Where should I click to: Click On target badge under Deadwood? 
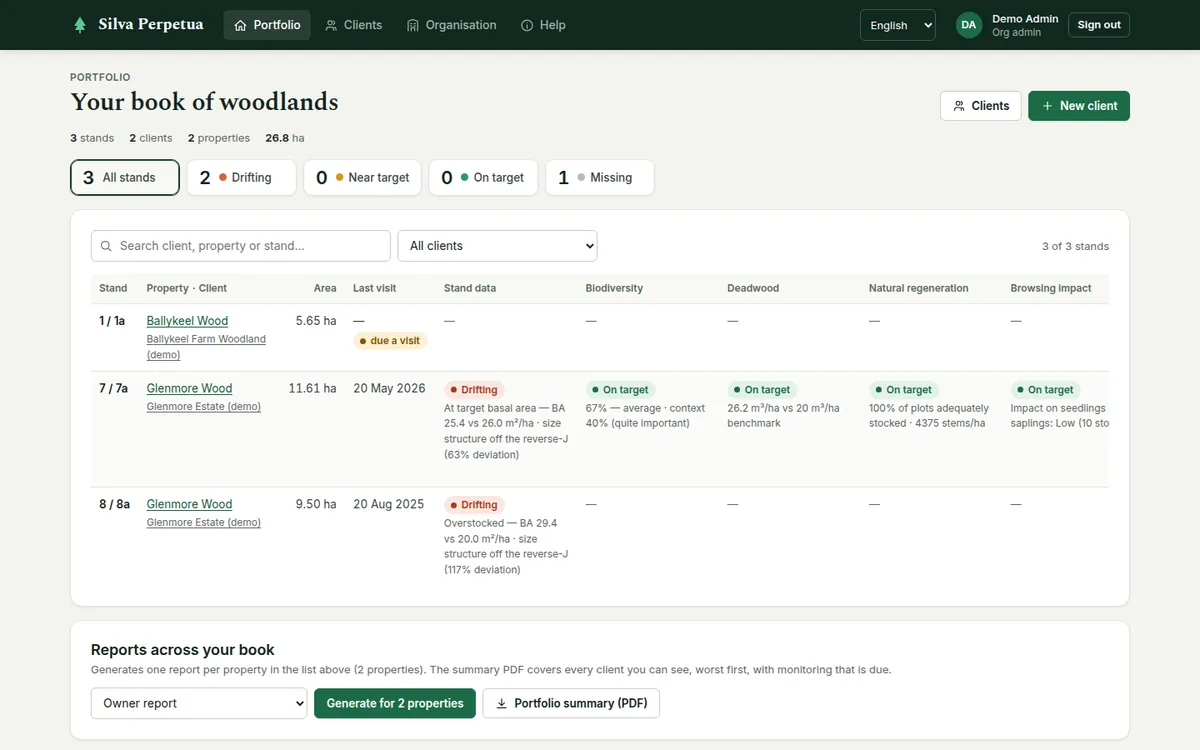click(x=762, y=390)
